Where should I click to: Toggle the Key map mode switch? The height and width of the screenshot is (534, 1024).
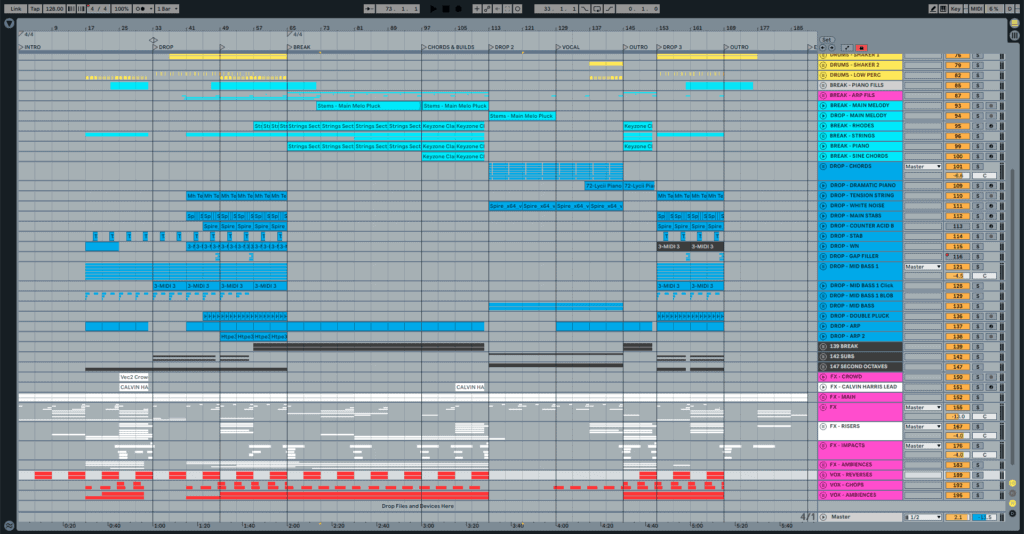point(957,8)
